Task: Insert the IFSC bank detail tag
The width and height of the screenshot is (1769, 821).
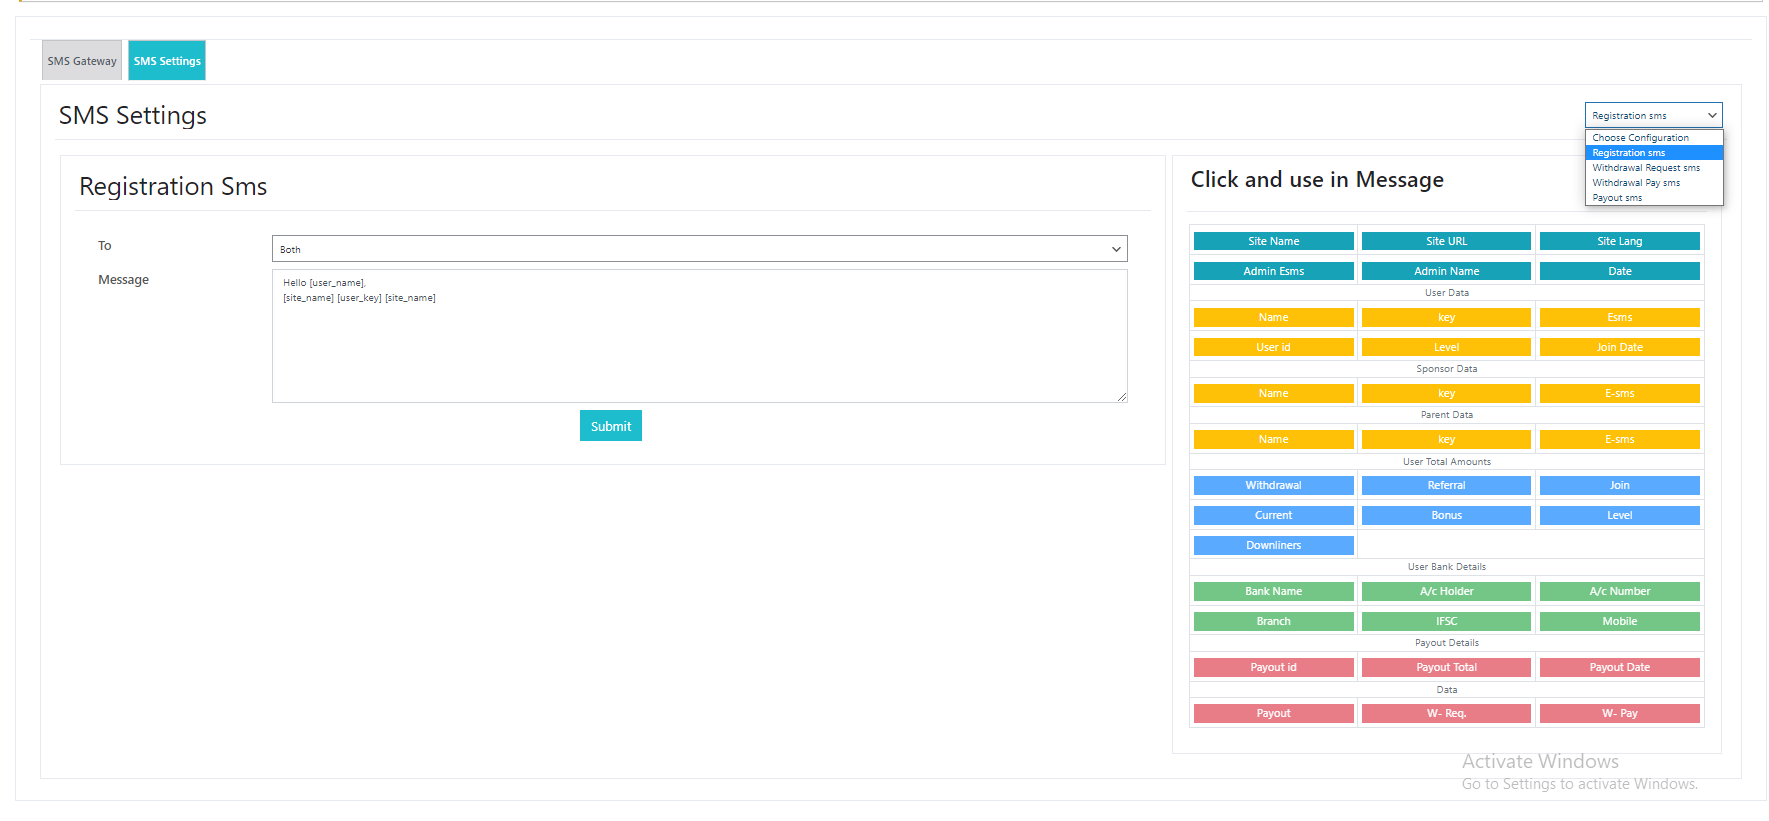Action: [x=1446, y=621]
